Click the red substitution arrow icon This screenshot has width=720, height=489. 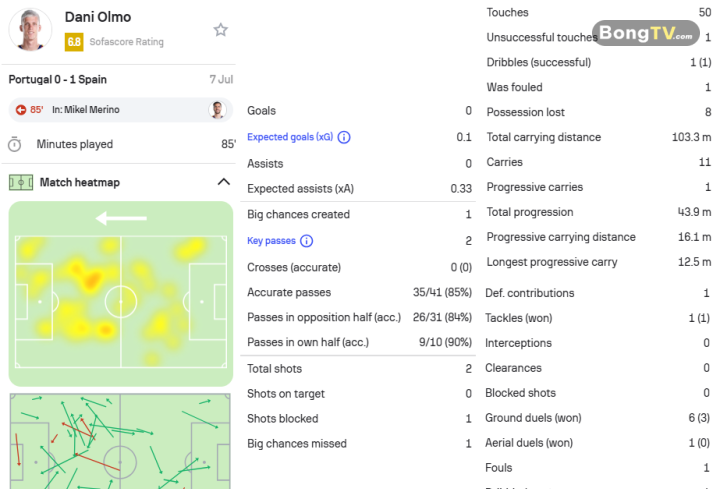point(21,110)
